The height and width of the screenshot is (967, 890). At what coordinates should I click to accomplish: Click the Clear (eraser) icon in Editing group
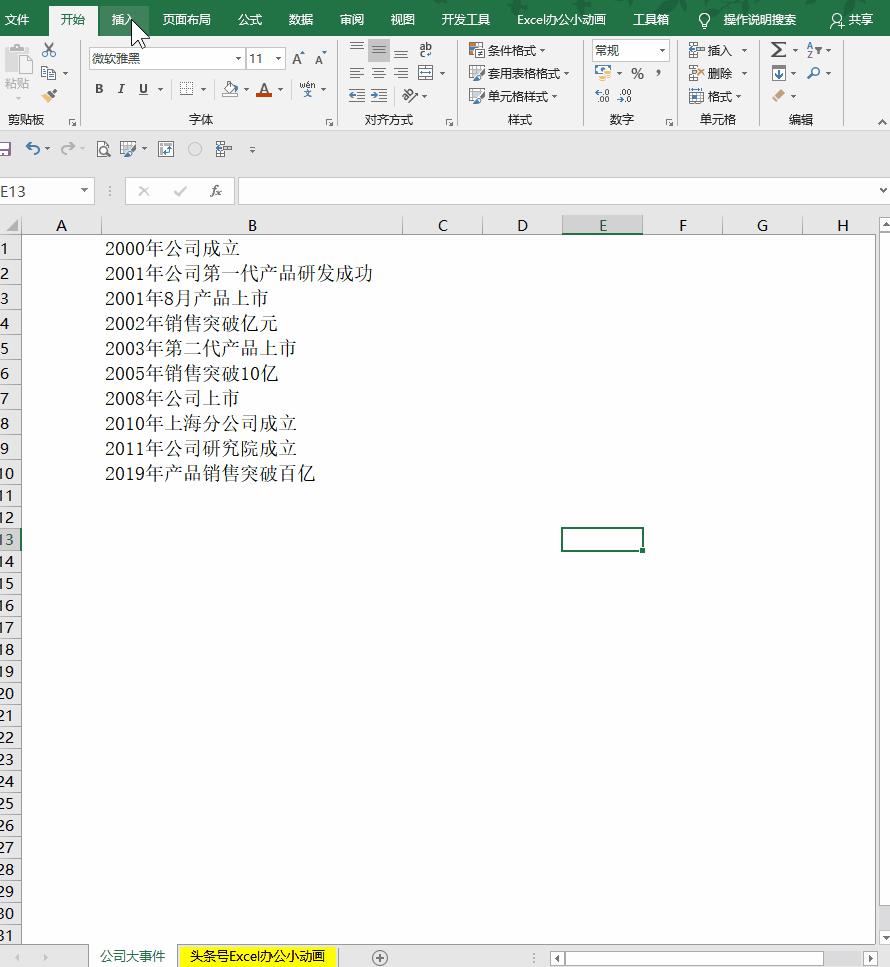[x=777, y=96]
